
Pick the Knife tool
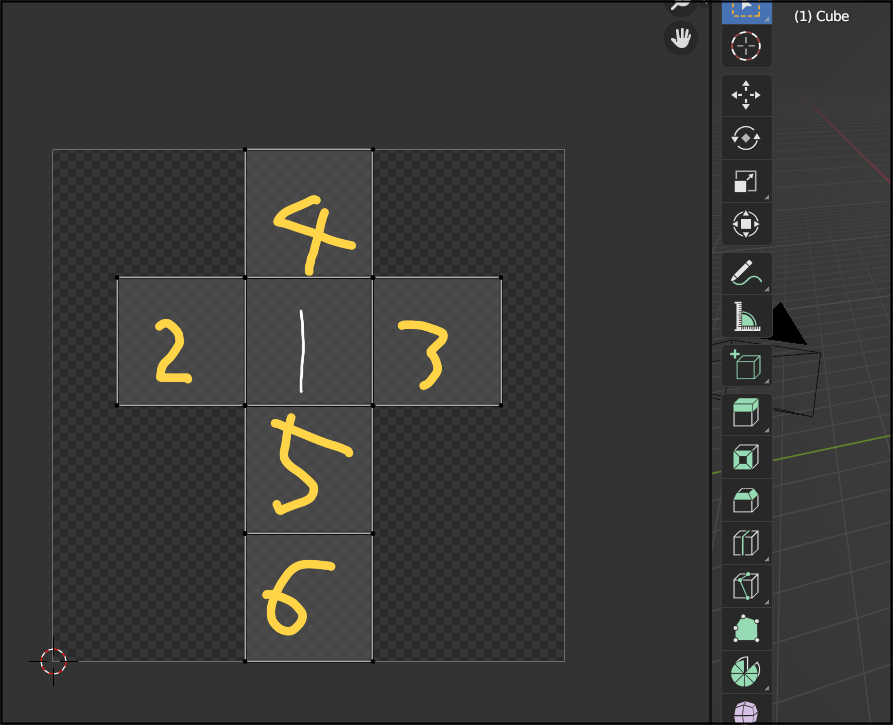(747, 586)
